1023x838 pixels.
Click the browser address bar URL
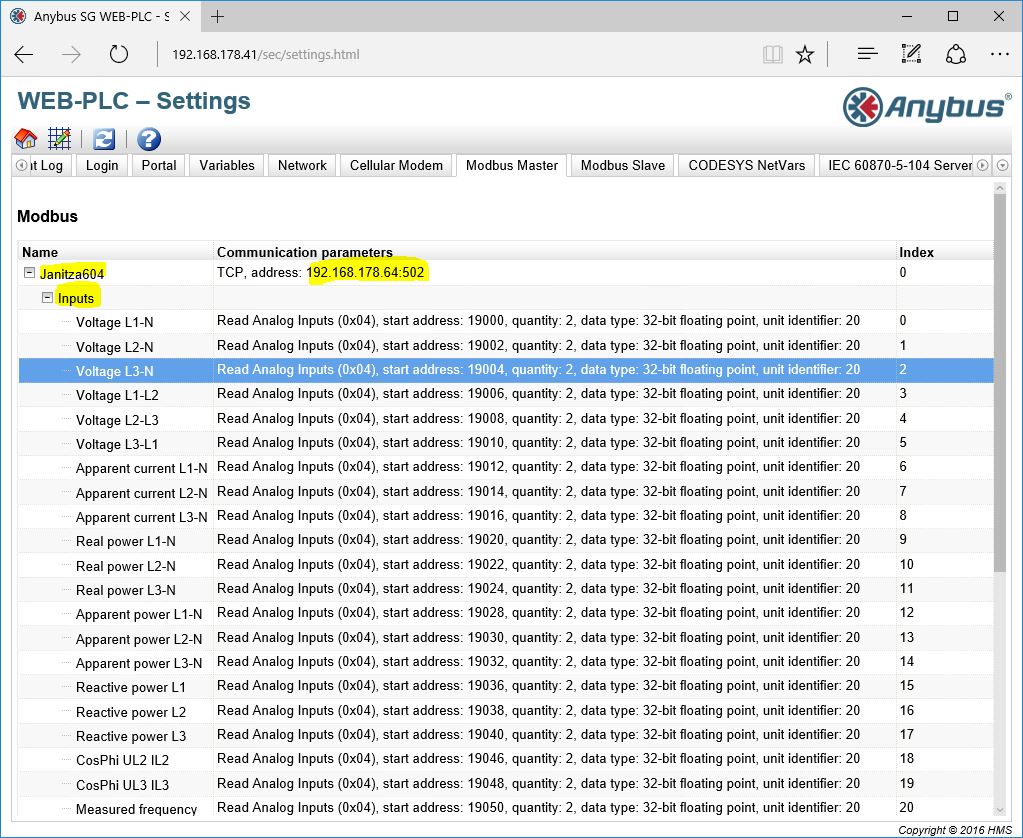(x=266, y=54)
